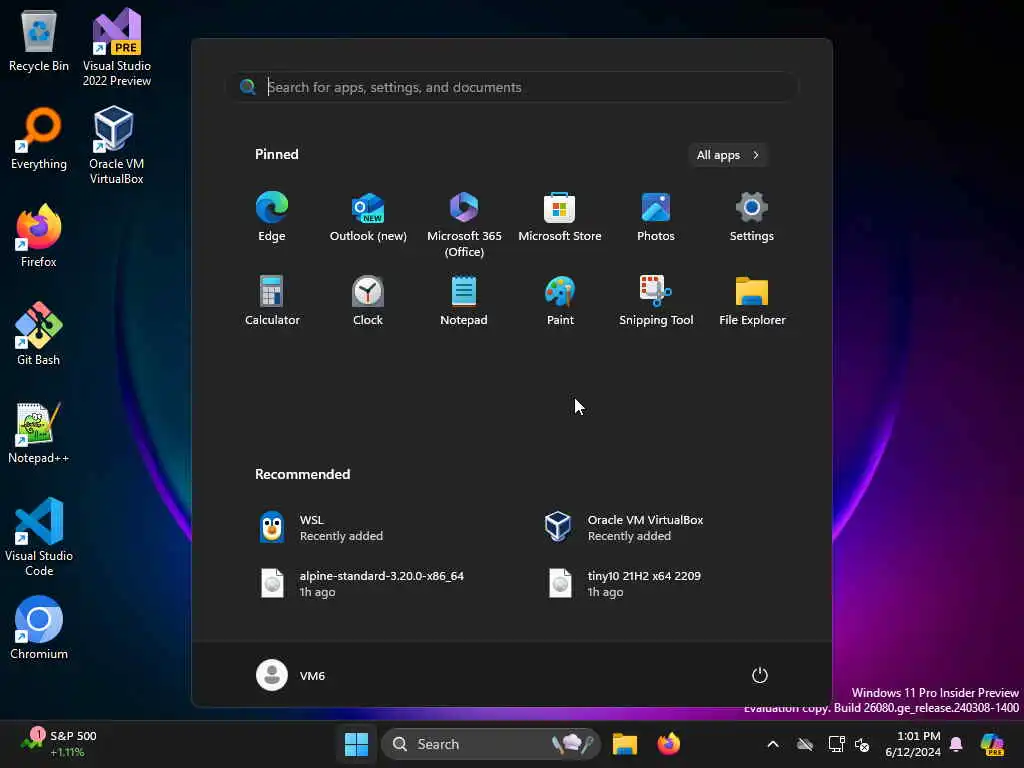Open Copilot Preview from taskbar corner
The image size is (1024, 768).
tap(992, 744)
